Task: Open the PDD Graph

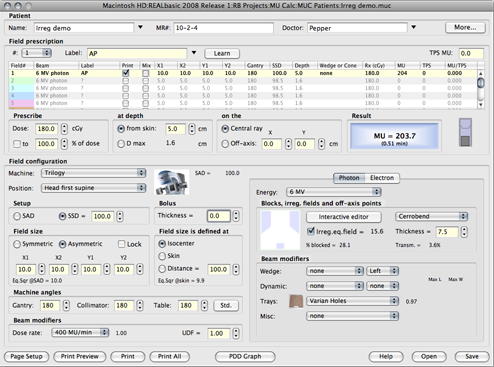Action: pos(245,357)
